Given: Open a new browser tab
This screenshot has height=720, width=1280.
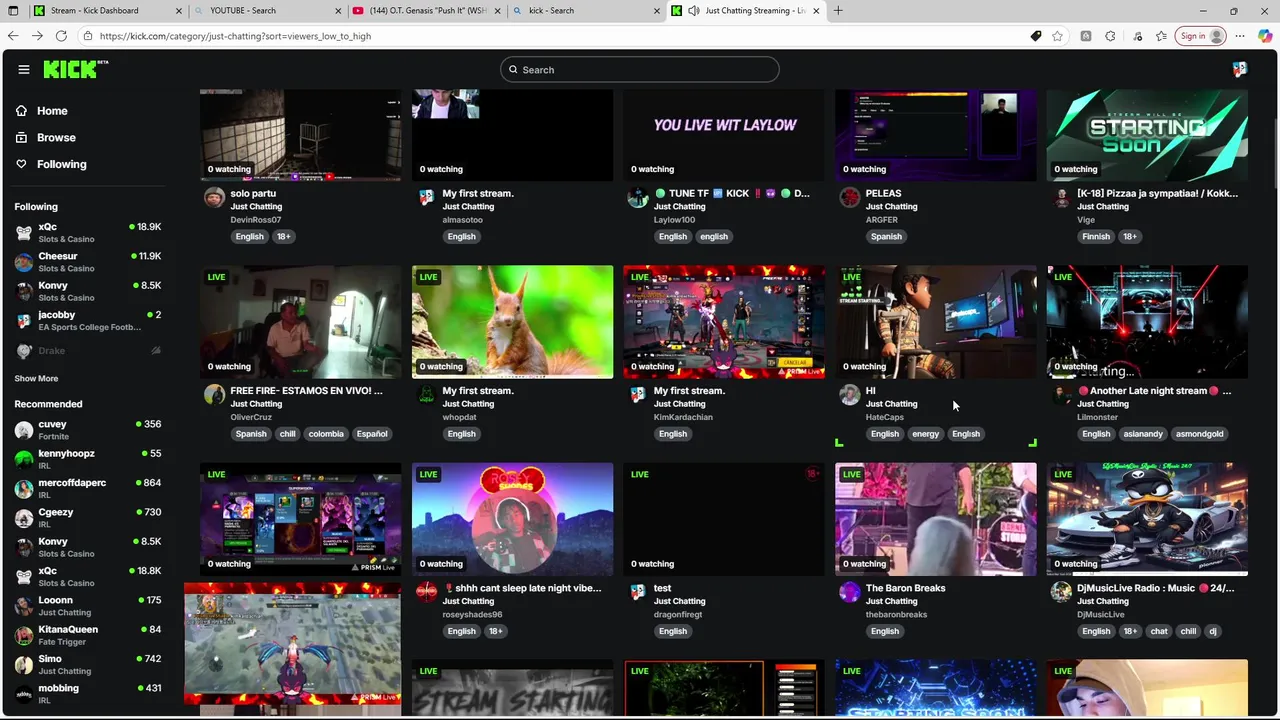Looking at the screenshot, I should point(838,11).
